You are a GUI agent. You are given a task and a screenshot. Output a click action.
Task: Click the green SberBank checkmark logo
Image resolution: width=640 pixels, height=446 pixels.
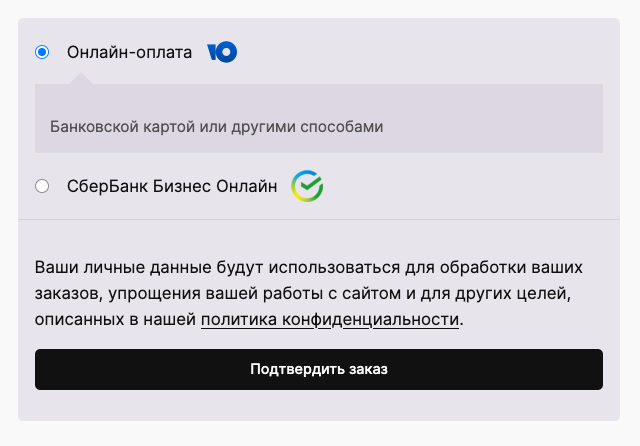(x=307, y=186)
